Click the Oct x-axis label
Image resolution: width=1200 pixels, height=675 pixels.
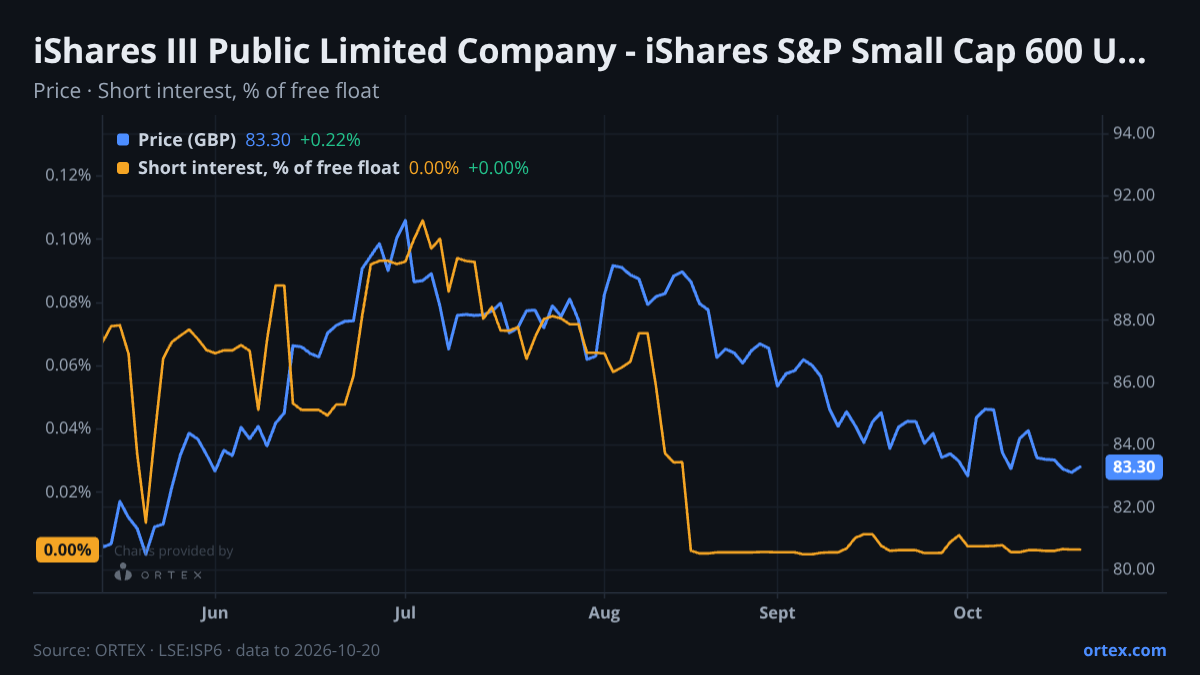(967, 613)
